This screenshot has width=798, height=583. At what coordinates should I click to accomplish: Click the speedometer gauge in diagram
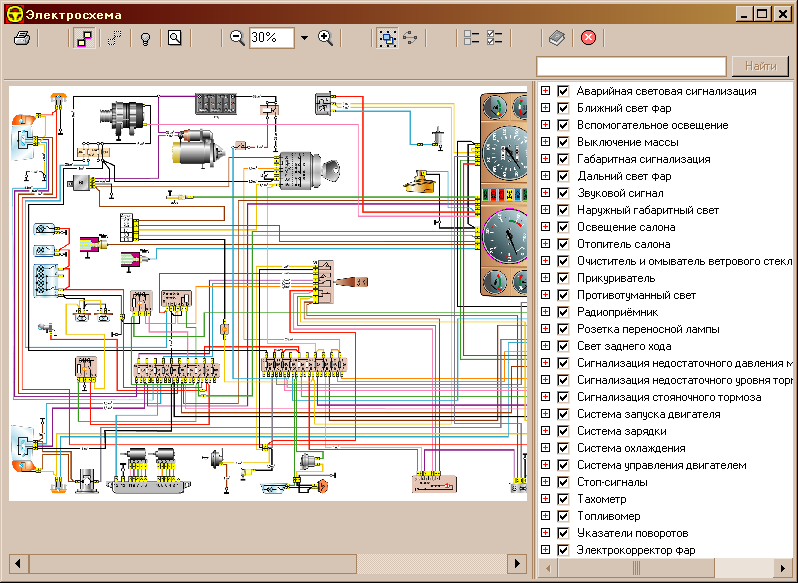coord(505,153)
